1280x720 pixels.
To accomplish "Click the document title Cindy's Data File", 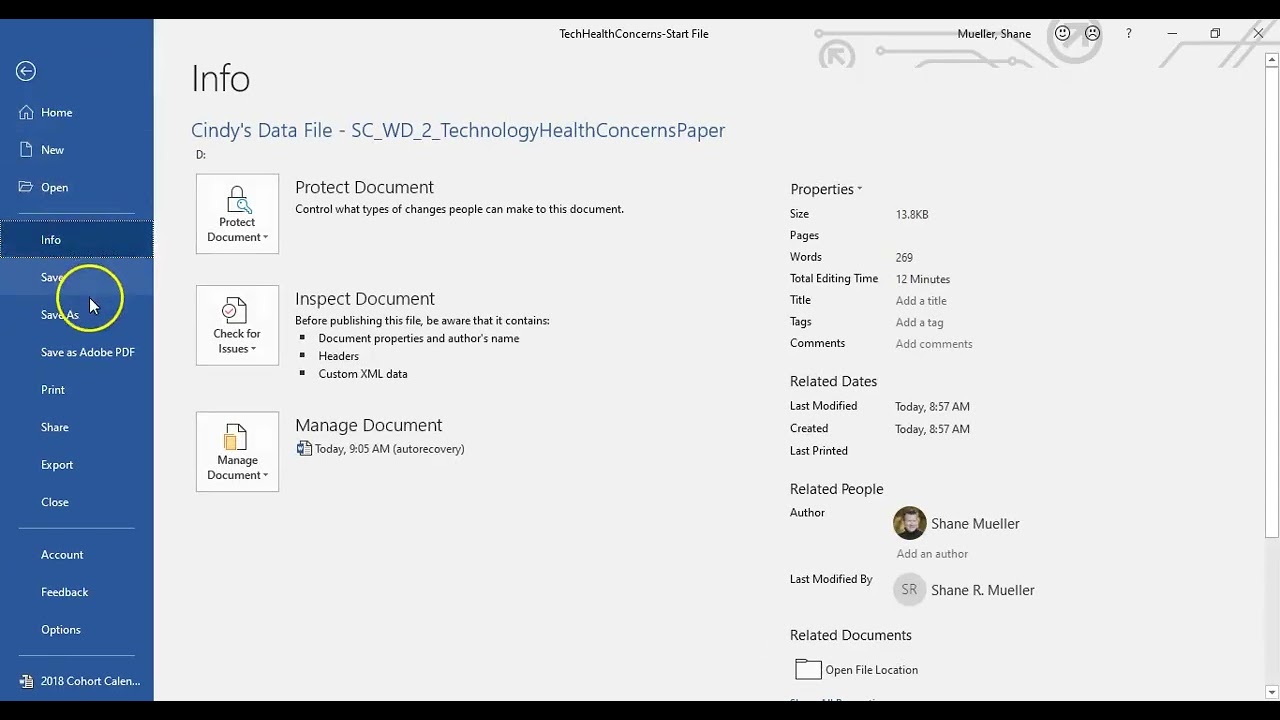I will (x=458, y=130).
